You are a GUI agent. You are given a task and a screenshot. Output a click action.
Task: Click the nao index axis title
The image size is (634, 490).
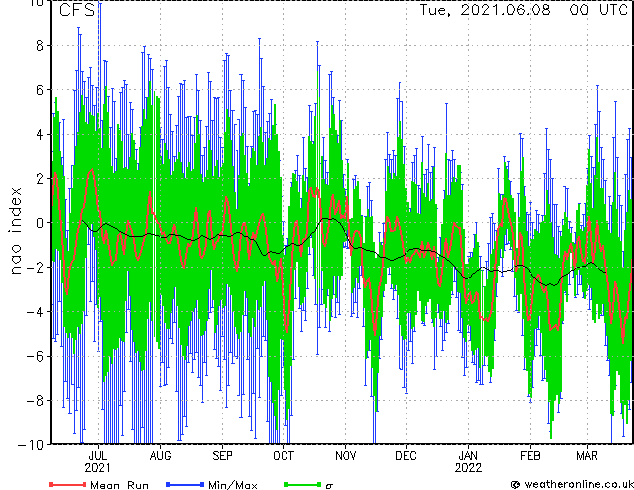click(x=15, y=231)
